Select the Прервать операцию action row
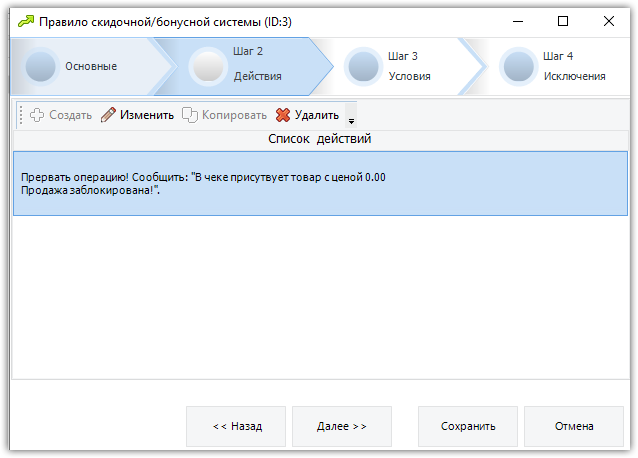The width and height of the screenshot is (638, 458). pos(320,183)
